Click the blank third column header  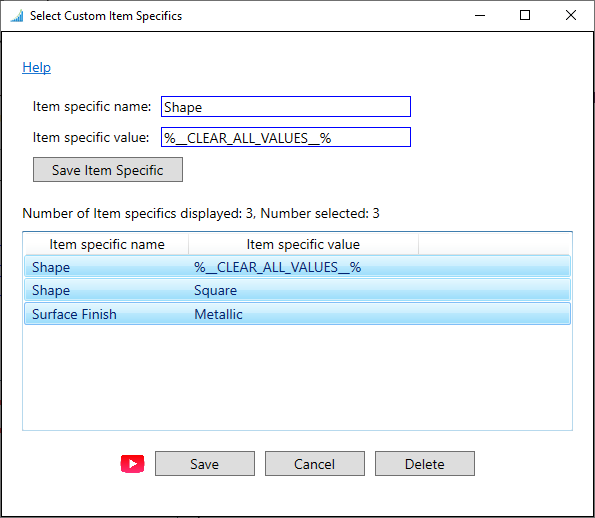(x=495, y=244)
